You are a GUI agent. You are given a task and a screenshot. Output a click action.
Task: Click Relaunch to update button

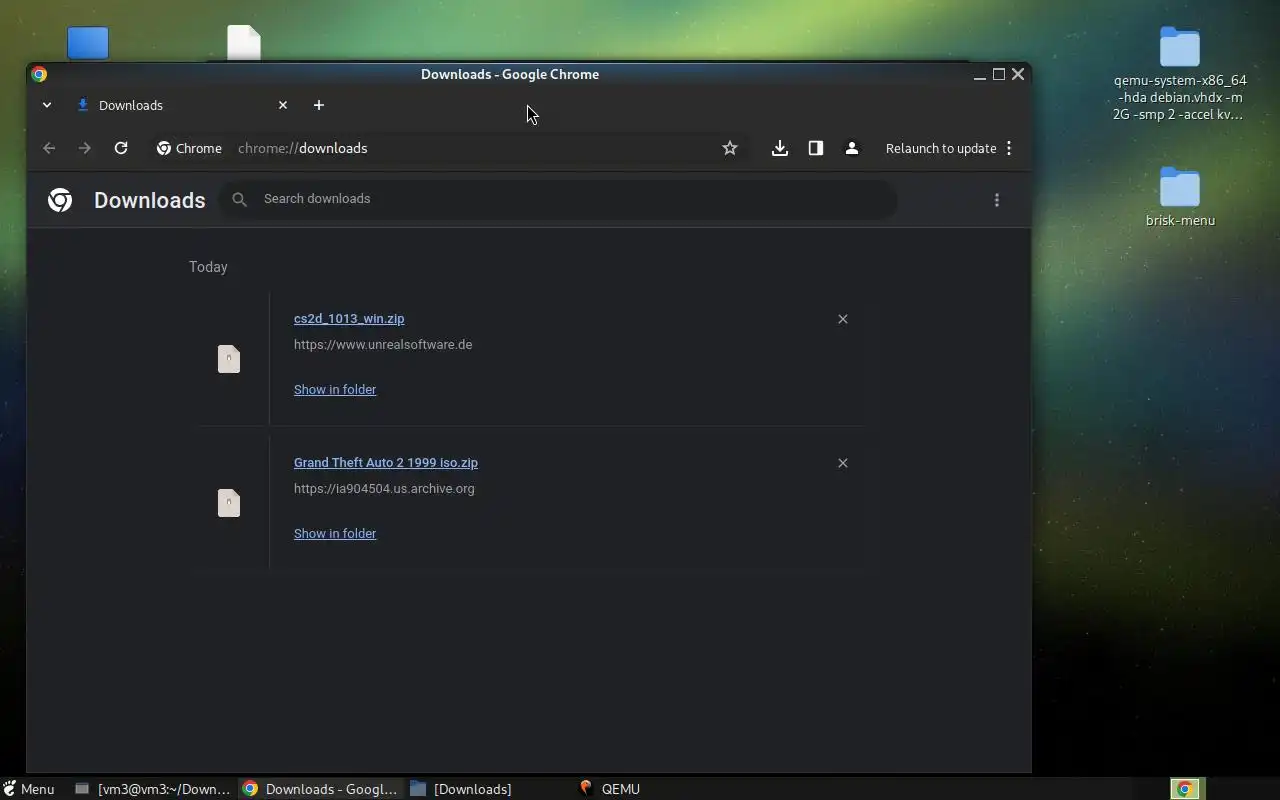pyautogui.click(x=941, y=148)
